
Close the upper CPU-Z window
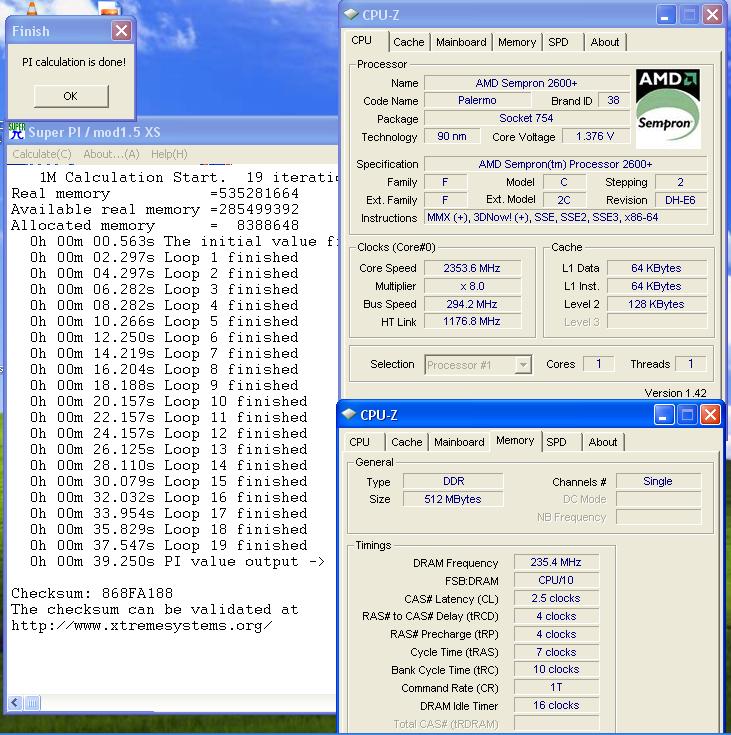click(x=713, y=15)
